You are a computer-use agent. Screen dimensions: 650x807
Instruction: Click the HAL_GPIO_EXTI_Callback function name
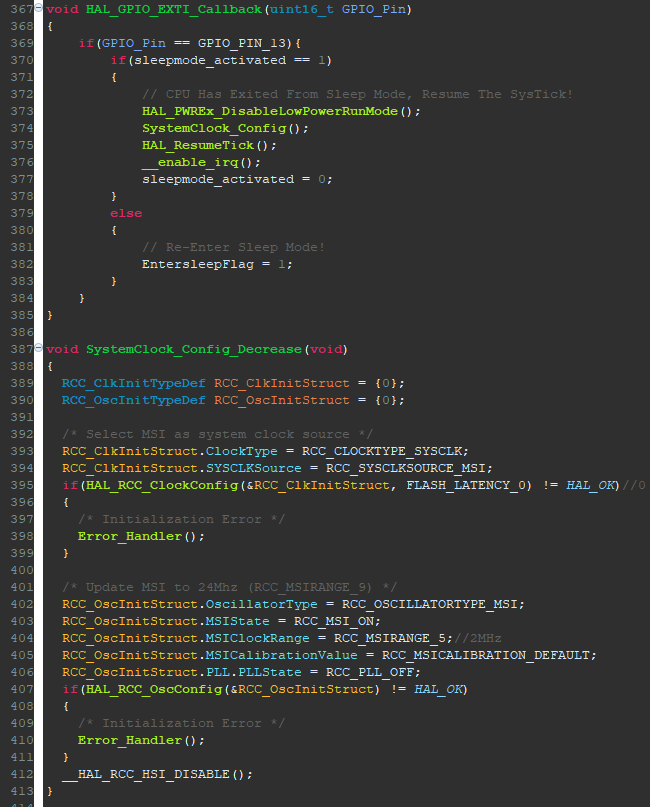point(173,9)
